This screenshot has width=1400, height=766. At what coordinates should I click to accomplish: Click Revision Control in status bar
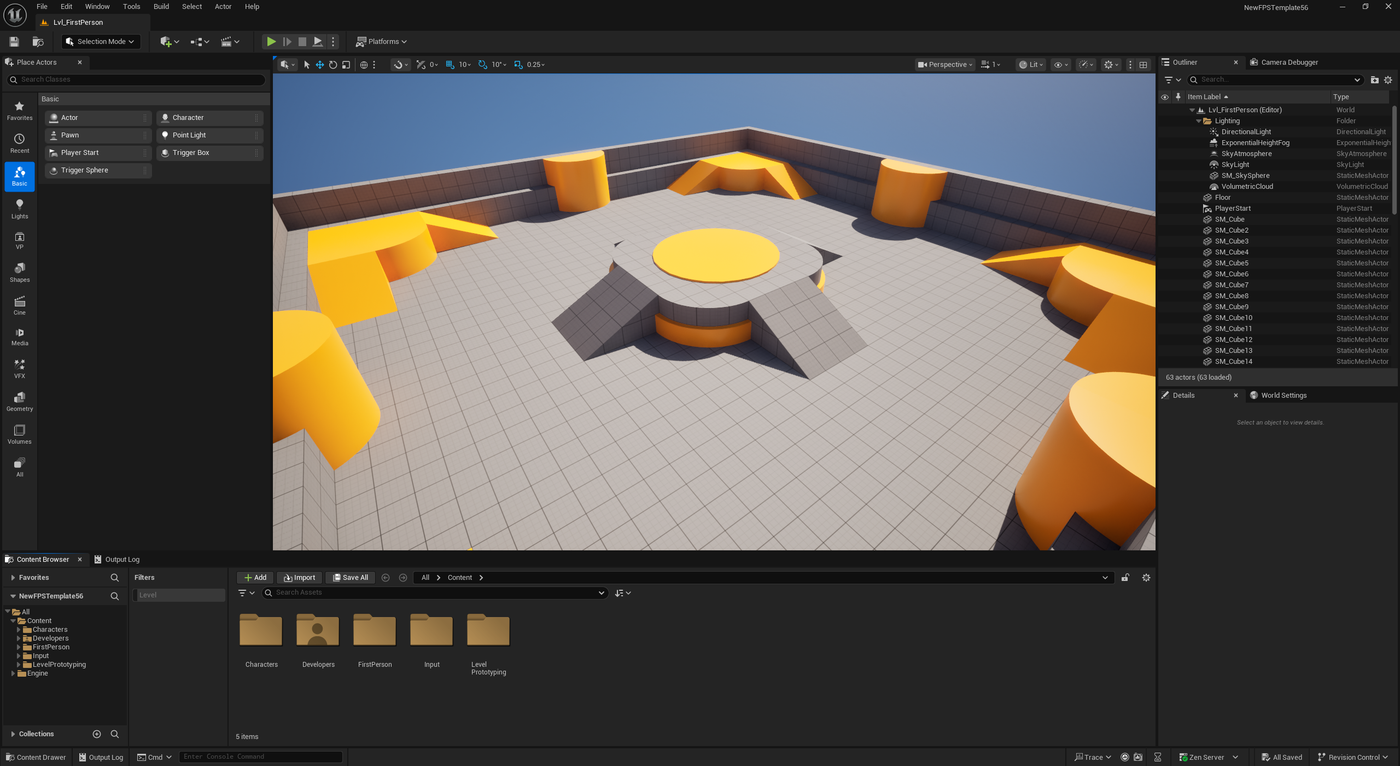point(1354,757)
